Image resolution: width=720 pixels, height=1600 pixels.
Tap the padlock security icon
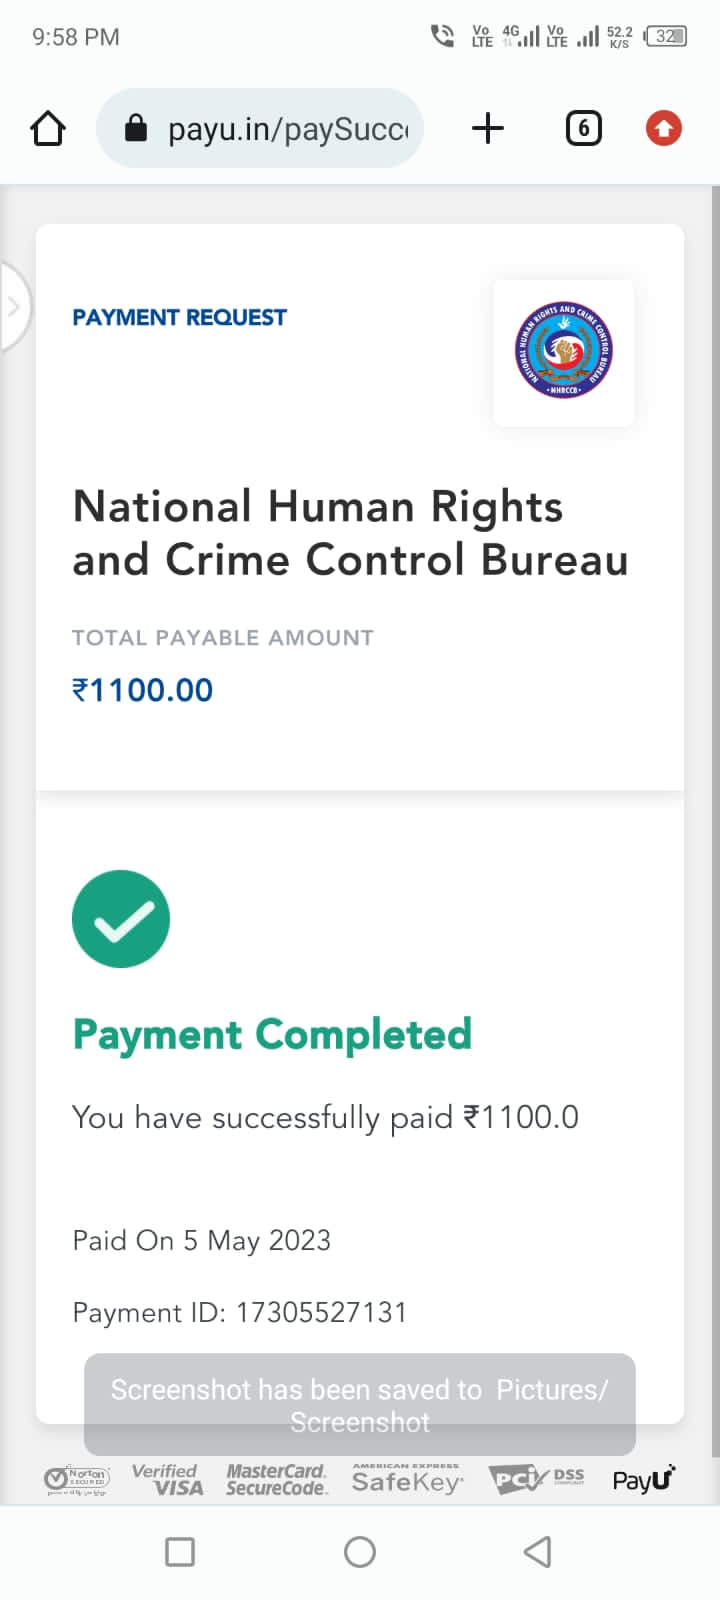(136, 129)
